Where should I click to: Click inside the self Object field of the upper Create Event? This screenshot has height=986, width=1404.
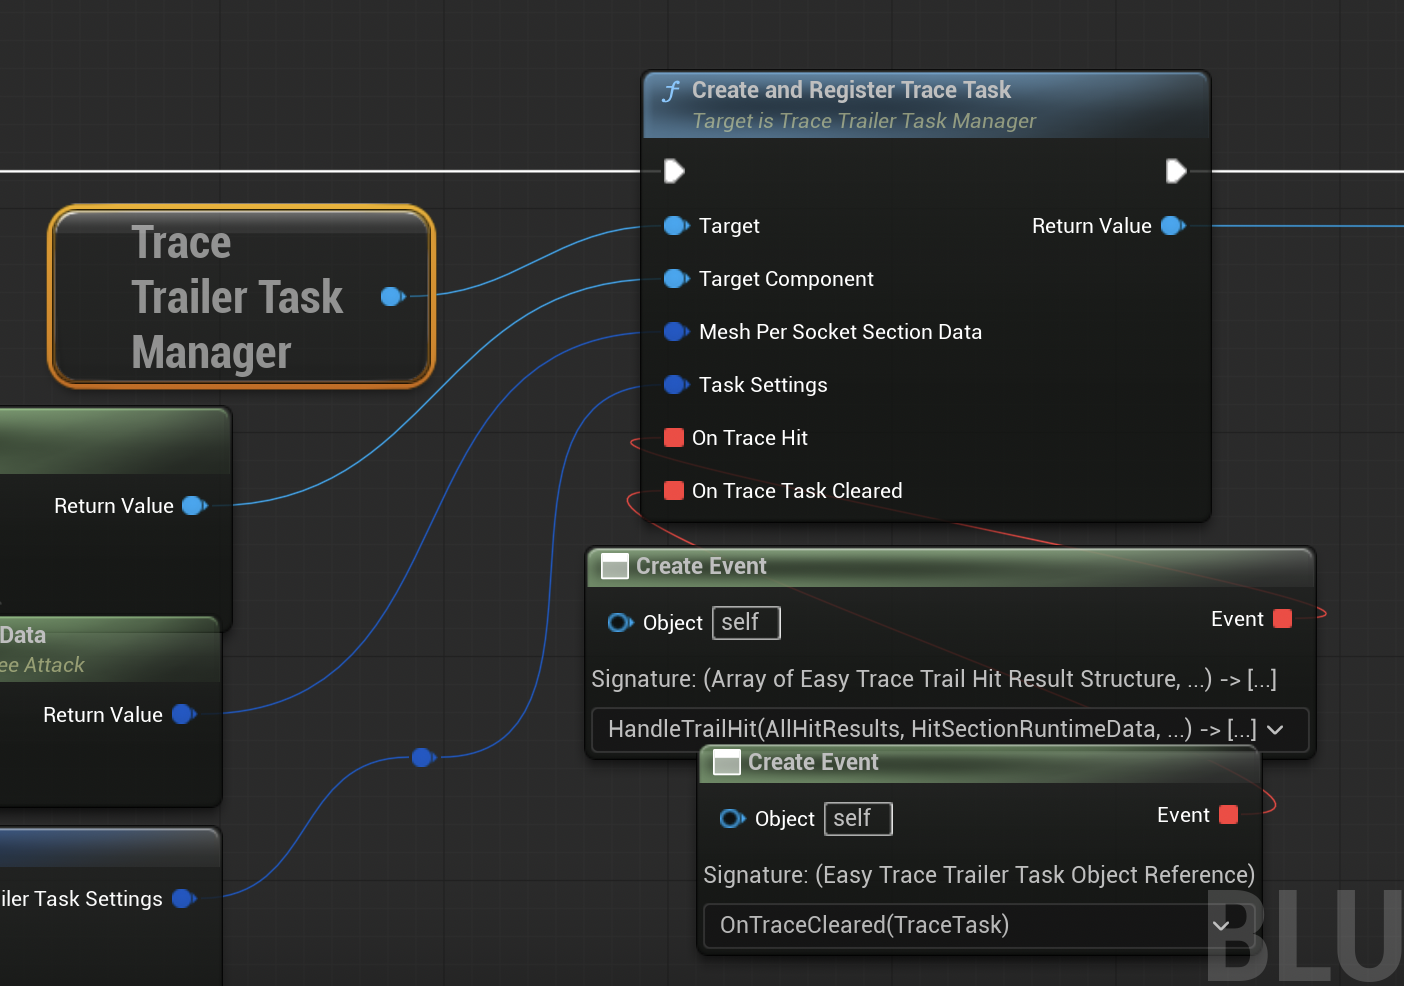click(745, 622)
